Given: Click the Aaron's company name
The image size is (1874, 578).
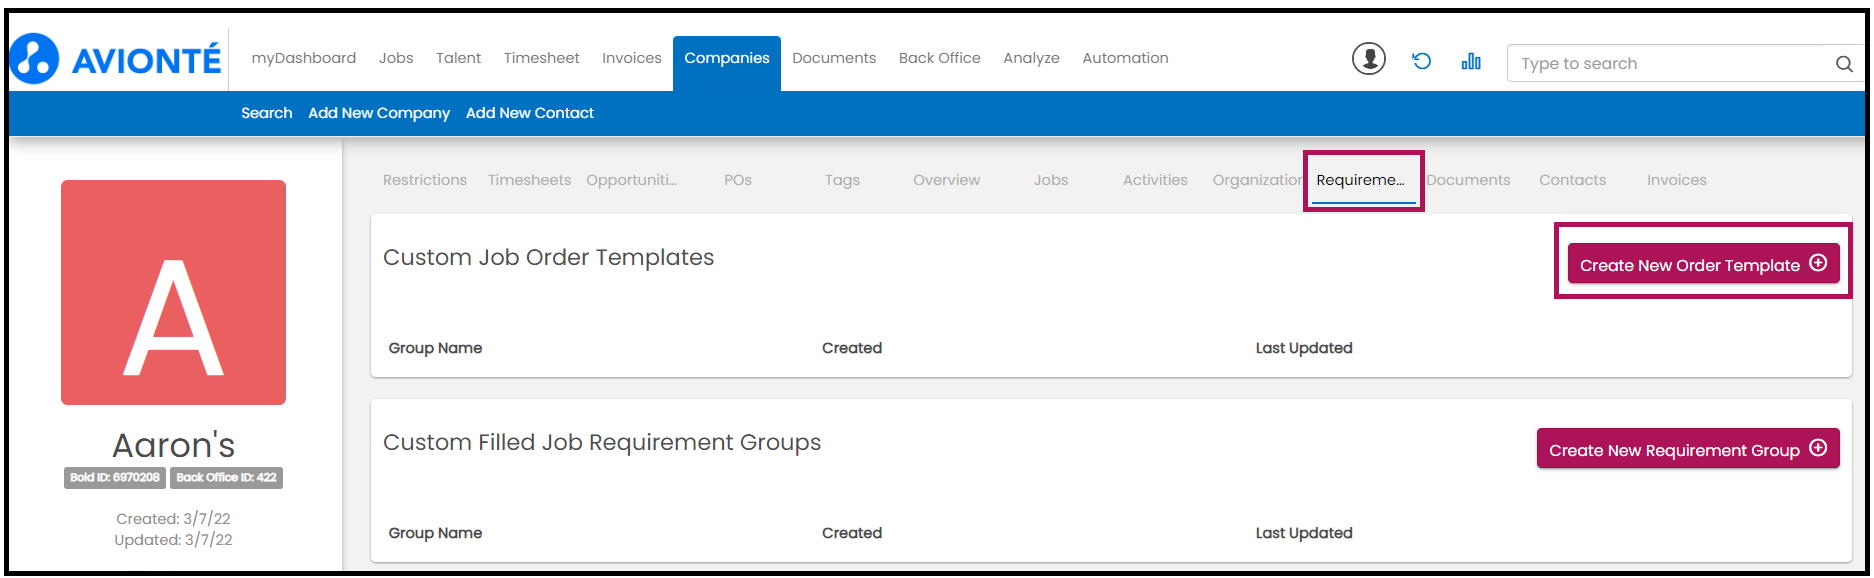Looking at the screenshot, I should [174, 445].
